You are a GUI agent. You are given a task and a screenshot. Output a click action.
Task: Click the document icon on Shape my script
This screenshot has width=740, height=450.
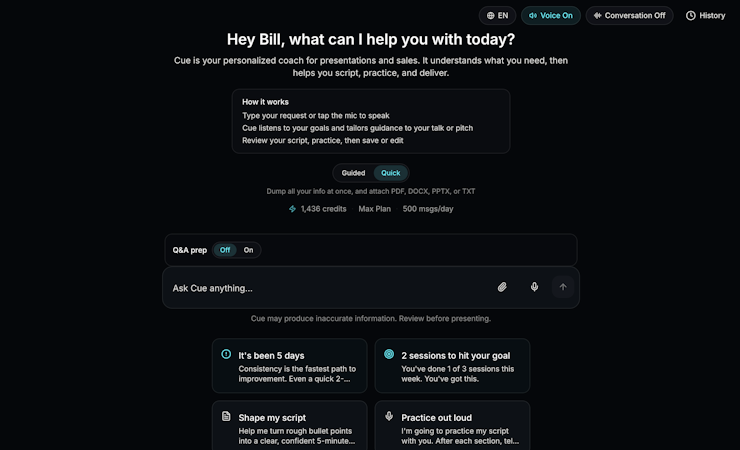pyautogui.click(x=226, y=417)
